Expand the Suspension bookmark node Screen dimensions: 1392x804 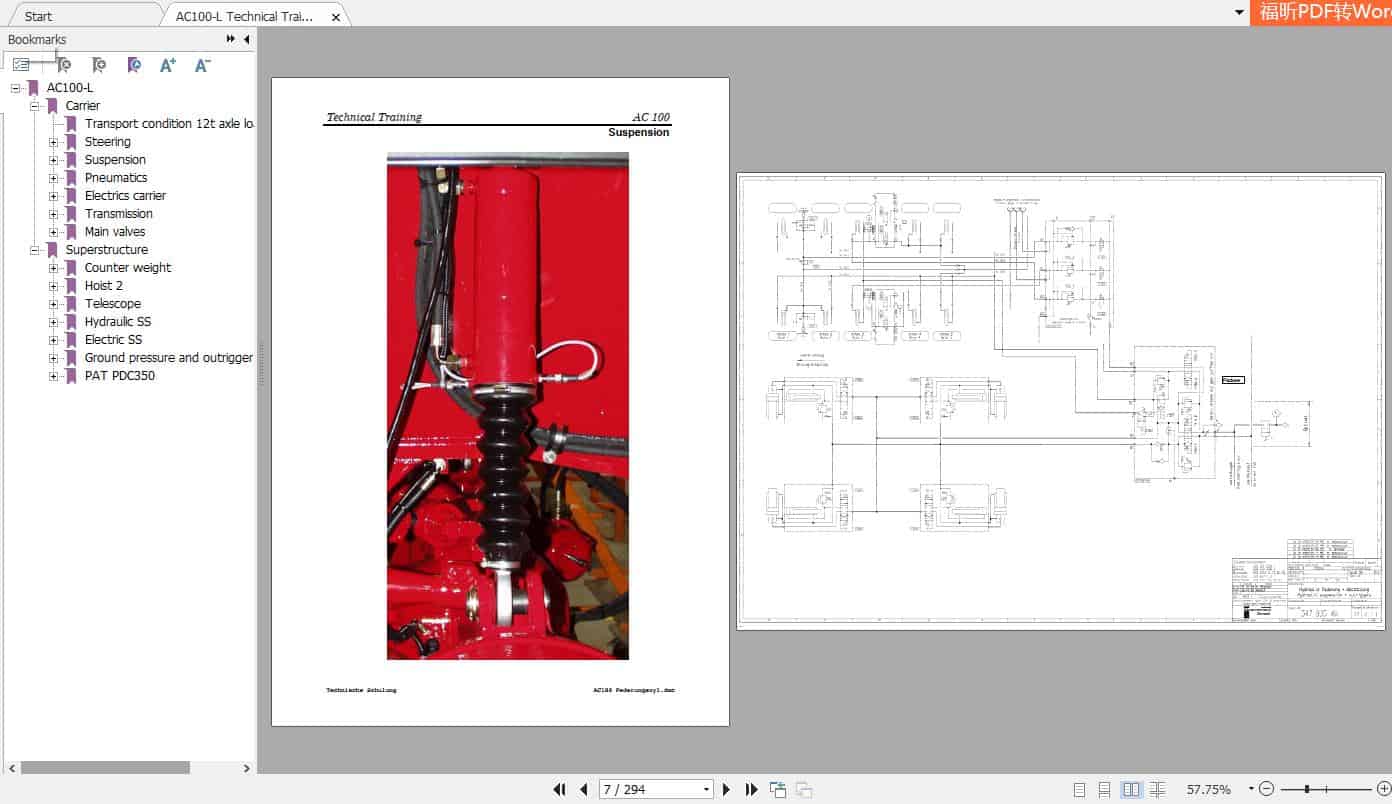(52, 159)
